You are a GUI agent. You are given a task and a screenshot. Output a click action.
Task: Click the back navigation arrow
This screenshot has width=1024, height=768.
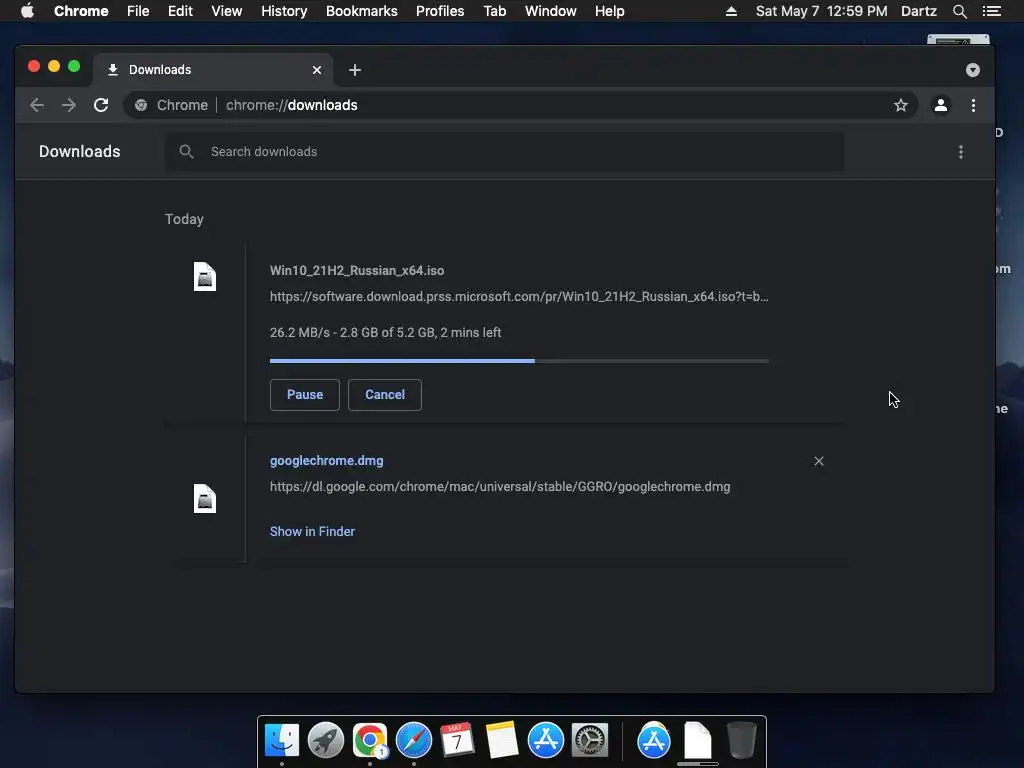tap(37, 105)
